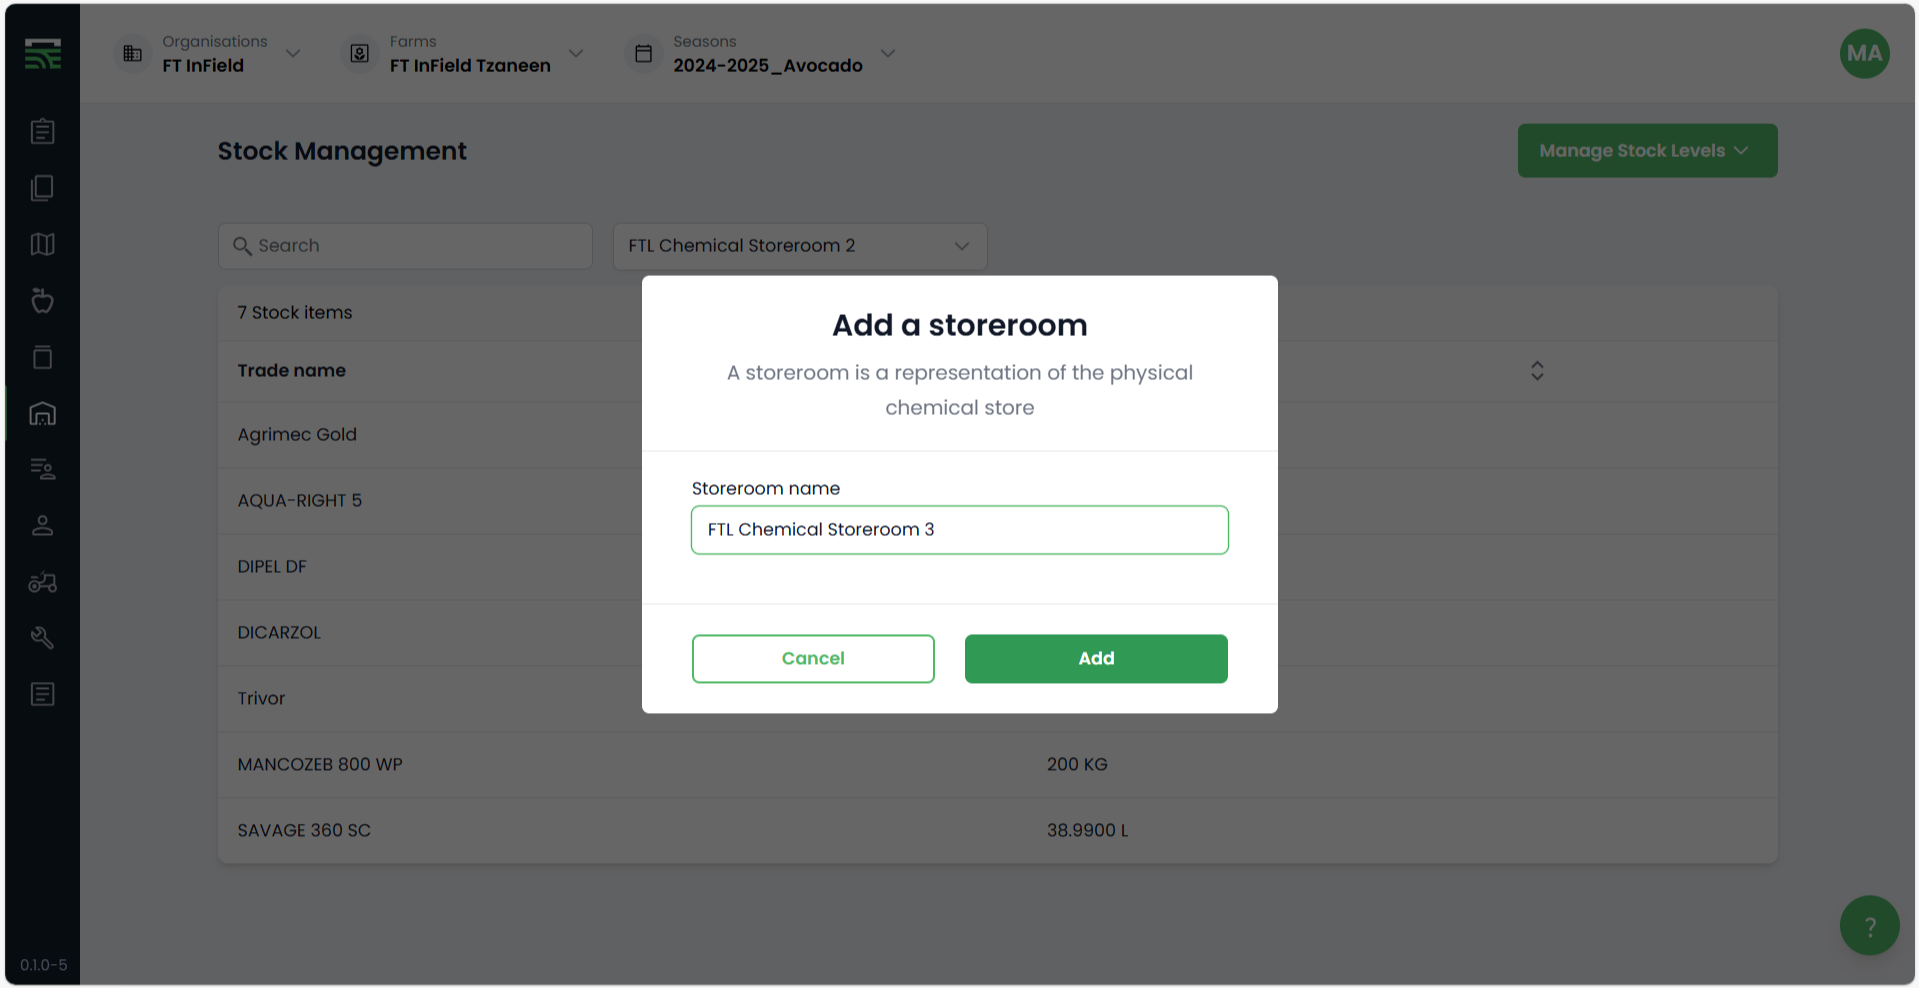Open the tractor equipment sidebar icon
The width and height of the screenshot is (1919, 988).
pyautogui.click(x=42, y=582)
